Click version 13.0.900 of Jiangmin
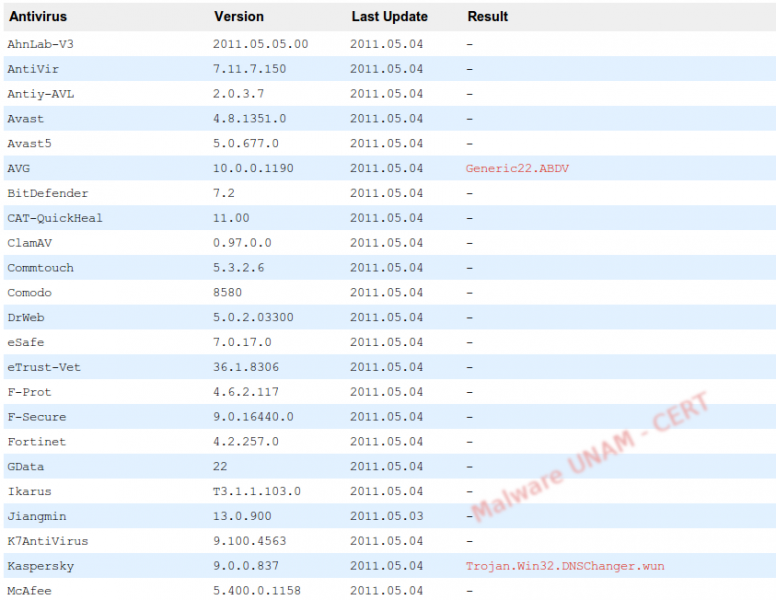 242,516
